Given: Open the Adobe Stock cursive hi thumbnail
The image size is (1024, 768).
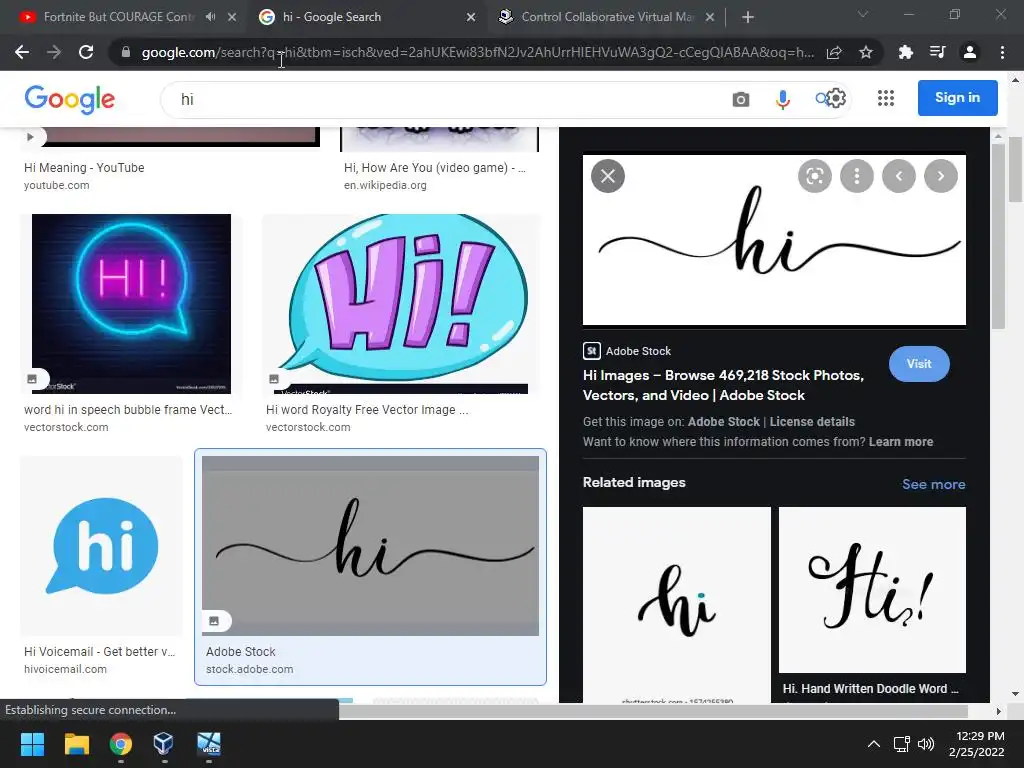Looking at the screenshot, I should pyautogui.click(x=370, y=546).
